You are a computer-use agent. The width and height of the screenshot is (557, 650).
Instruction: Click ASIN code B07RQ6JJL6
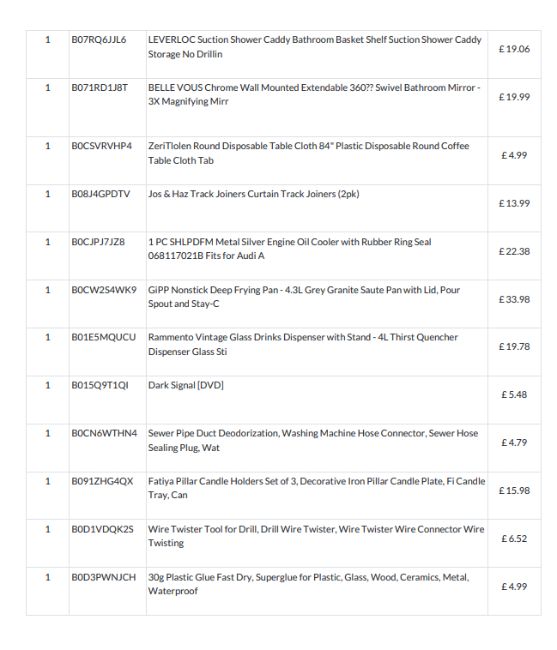pyautogui.click(x=99, y=40)
